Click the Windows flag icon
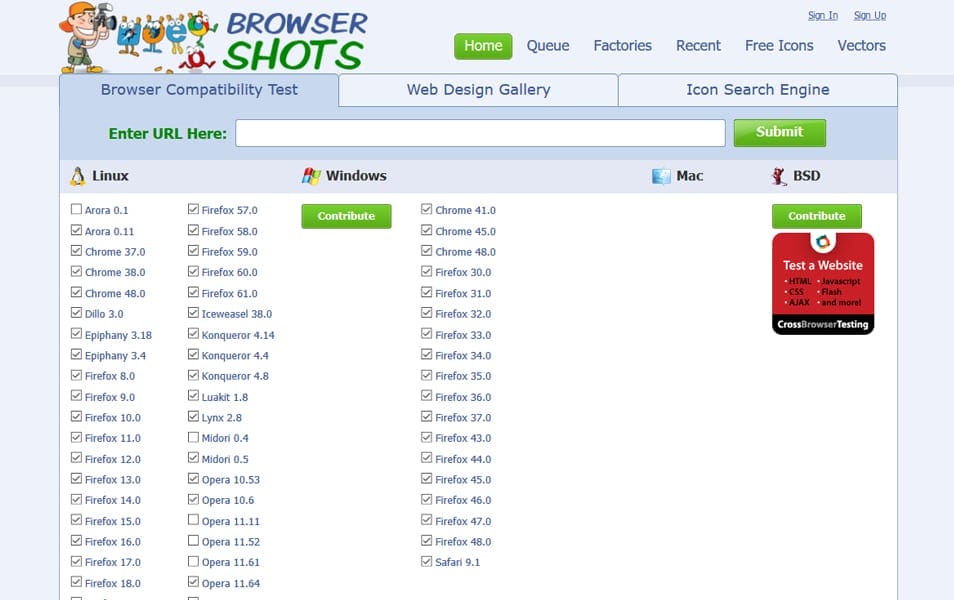The height and width of the screenshot is (600, 954). tap(311, 176)
